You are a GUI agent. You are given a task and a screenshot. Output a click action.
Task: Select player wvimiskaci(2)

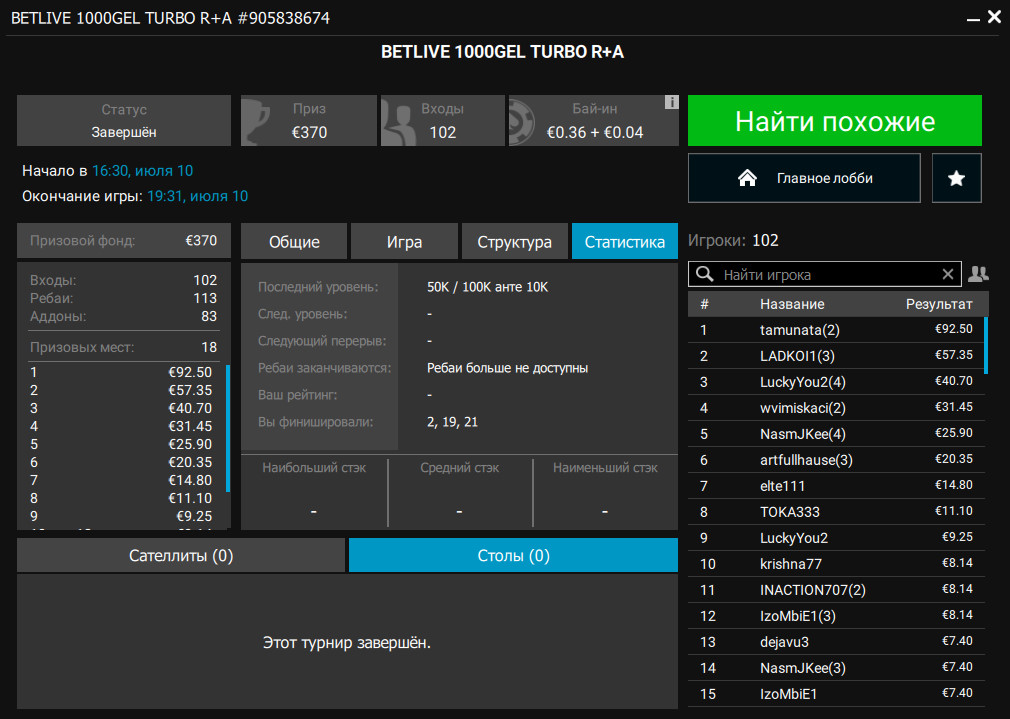[x=836, y=408]
